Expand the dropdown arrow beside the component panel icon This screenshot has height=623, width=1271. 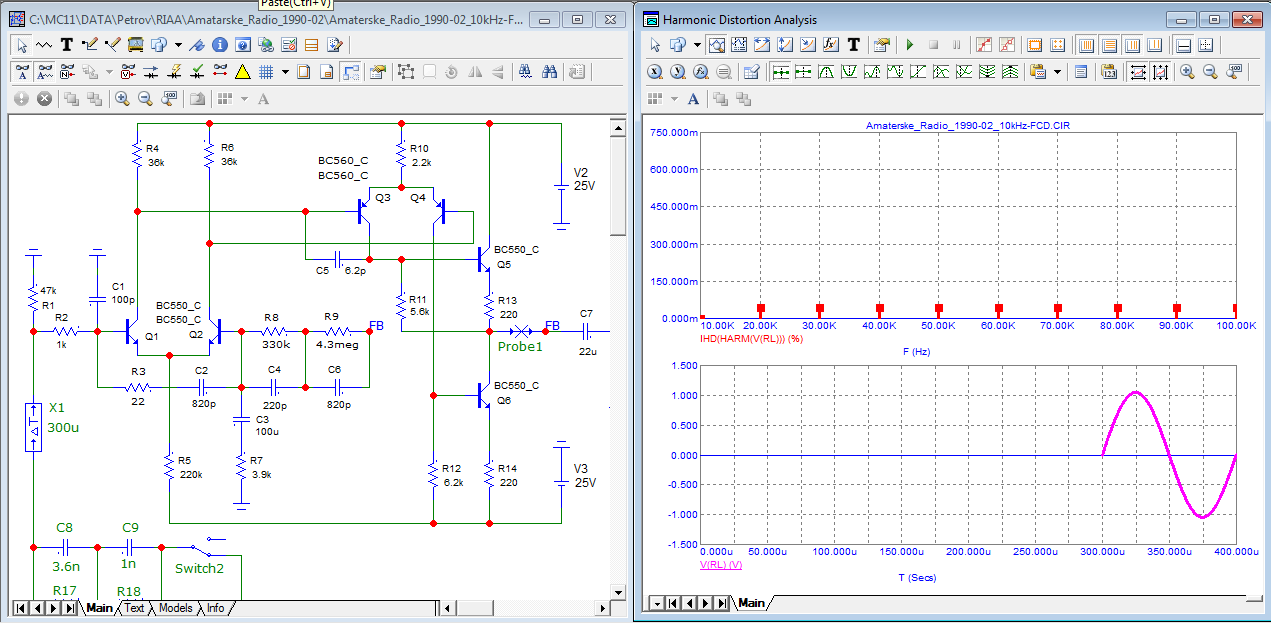point(178,45)
